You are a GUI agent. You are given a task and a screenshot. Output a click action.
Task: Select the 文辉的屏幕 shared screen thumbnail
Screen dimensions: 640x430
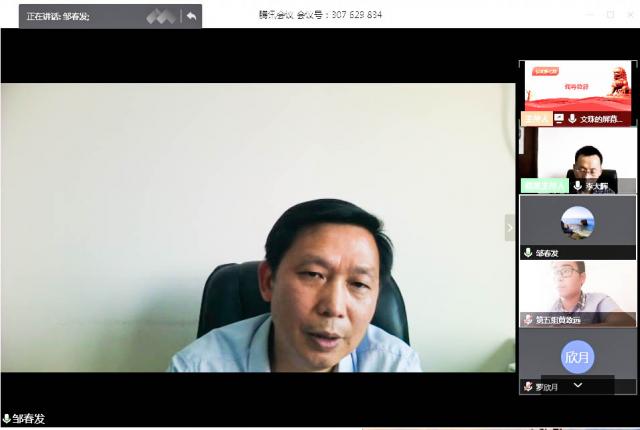pos(578,87)
